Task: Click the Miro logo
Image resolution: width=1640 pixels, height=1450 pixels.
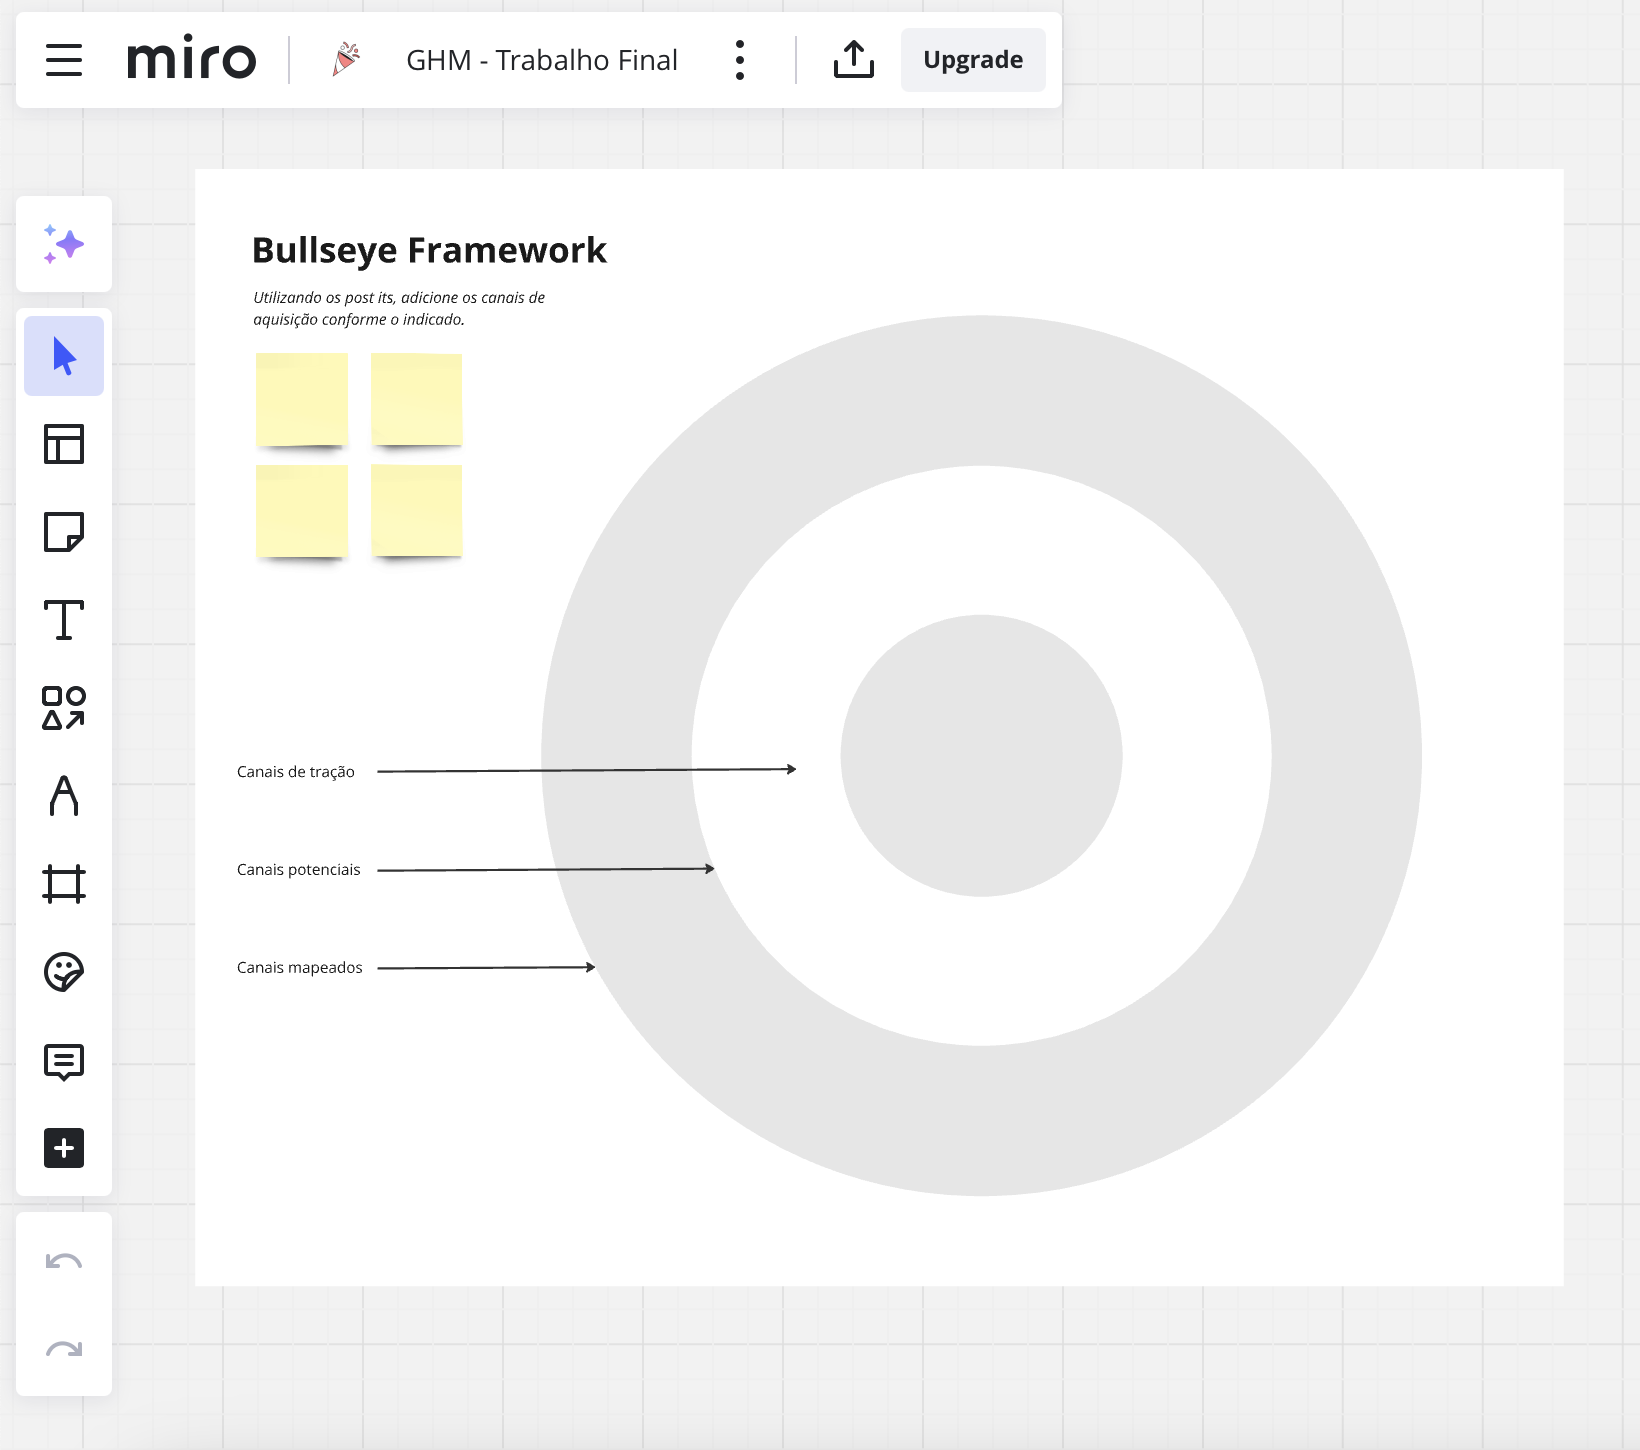Action: pyautogui.click(x=190, y=59)
